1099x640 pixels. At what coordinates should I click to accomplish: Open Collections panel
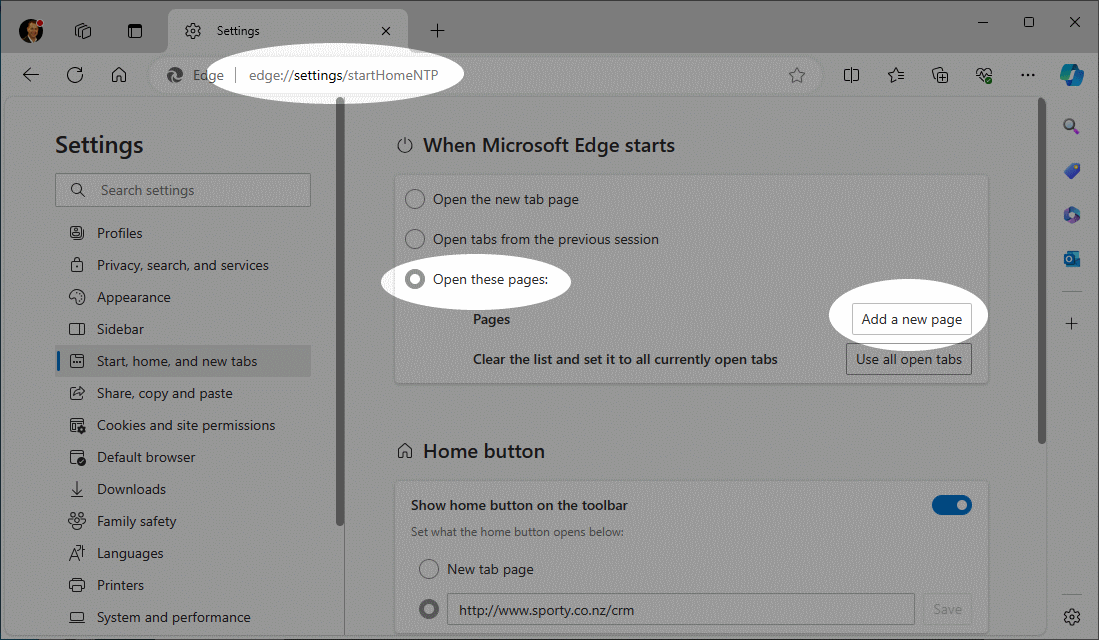[x=940, y=75]
